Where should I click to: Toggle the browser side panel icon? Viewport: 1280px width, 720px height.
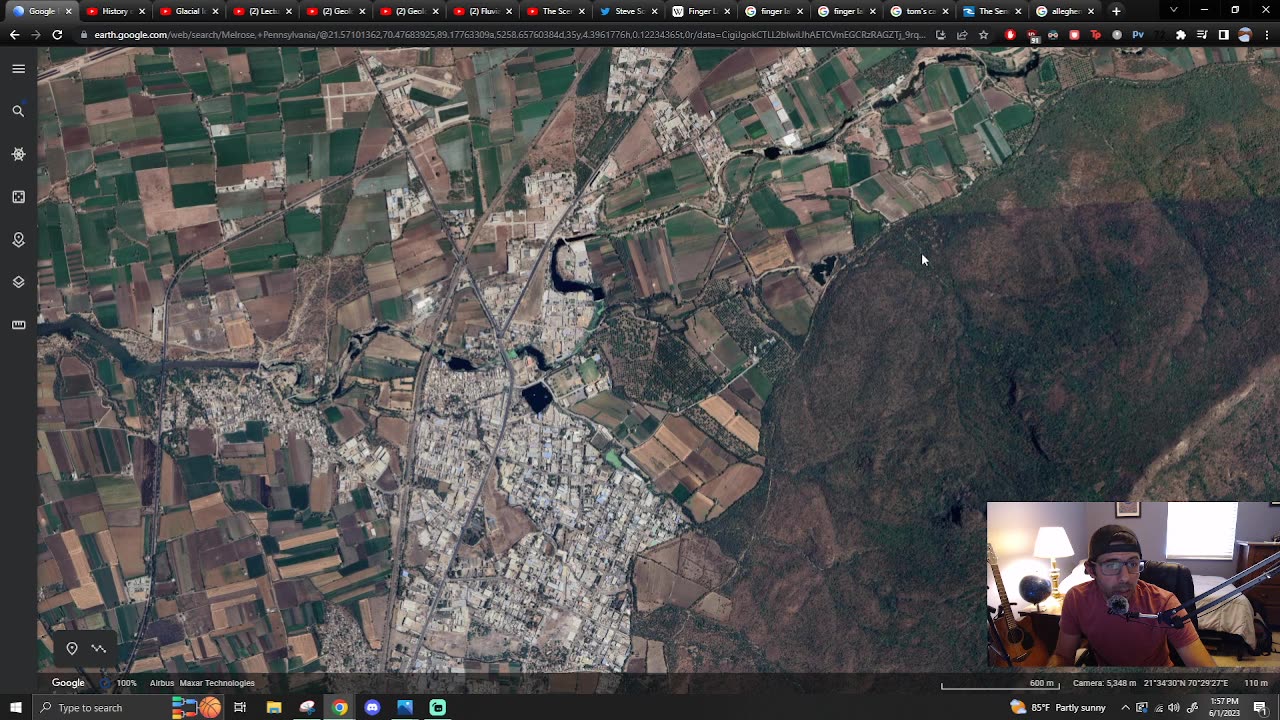tap(1223, 35)
